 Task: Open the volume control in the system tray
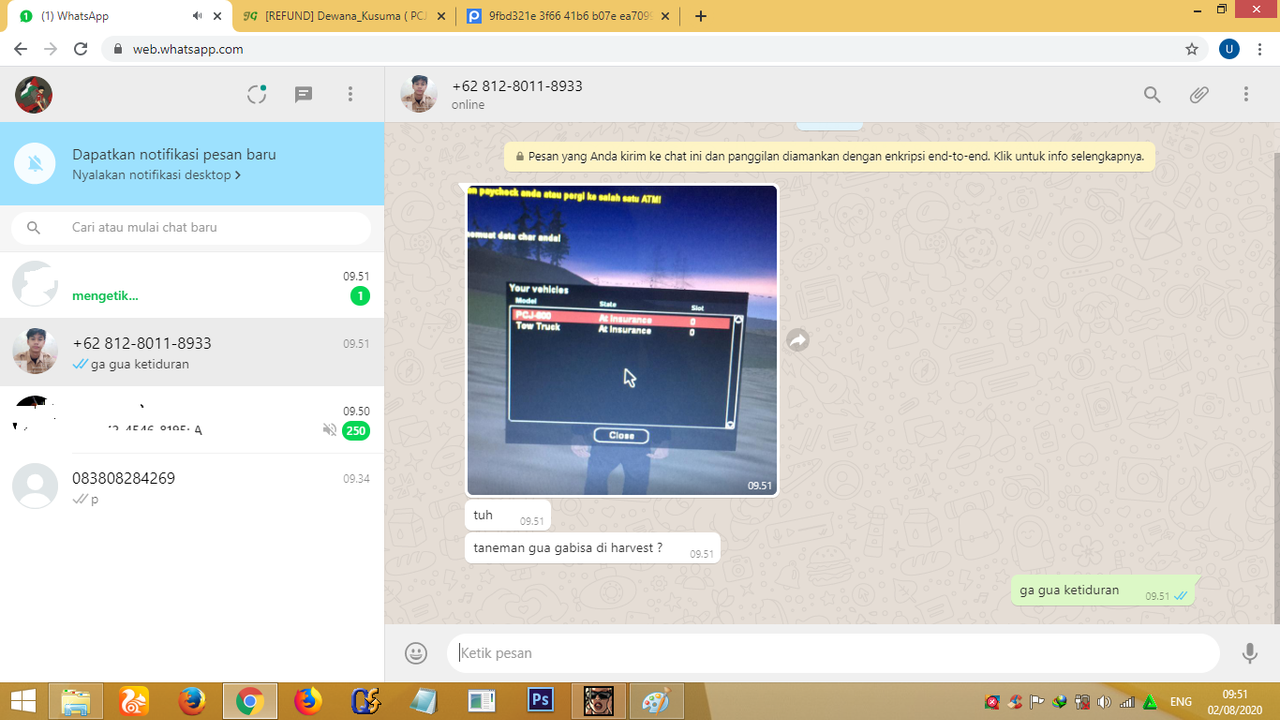pos(1104,702)
